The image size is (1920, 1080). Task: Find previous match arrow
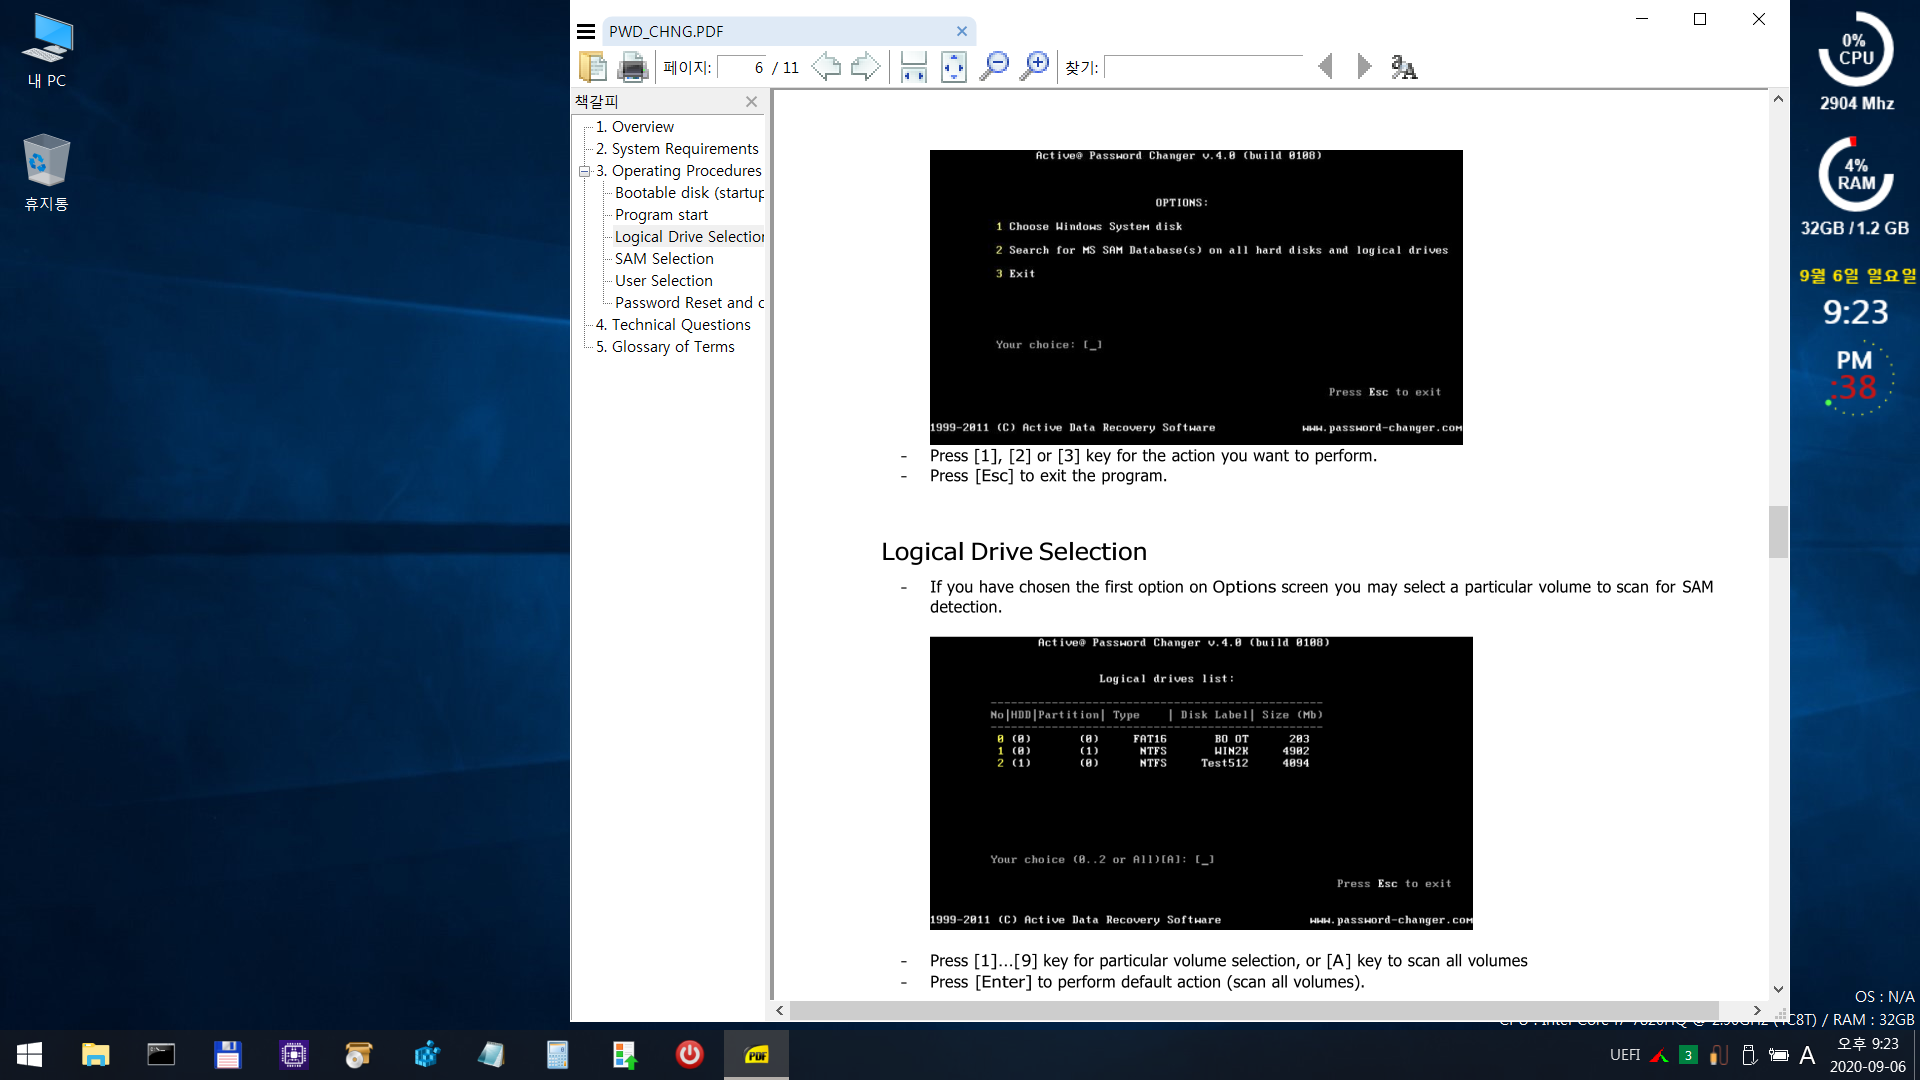[x=1326, y=67]
